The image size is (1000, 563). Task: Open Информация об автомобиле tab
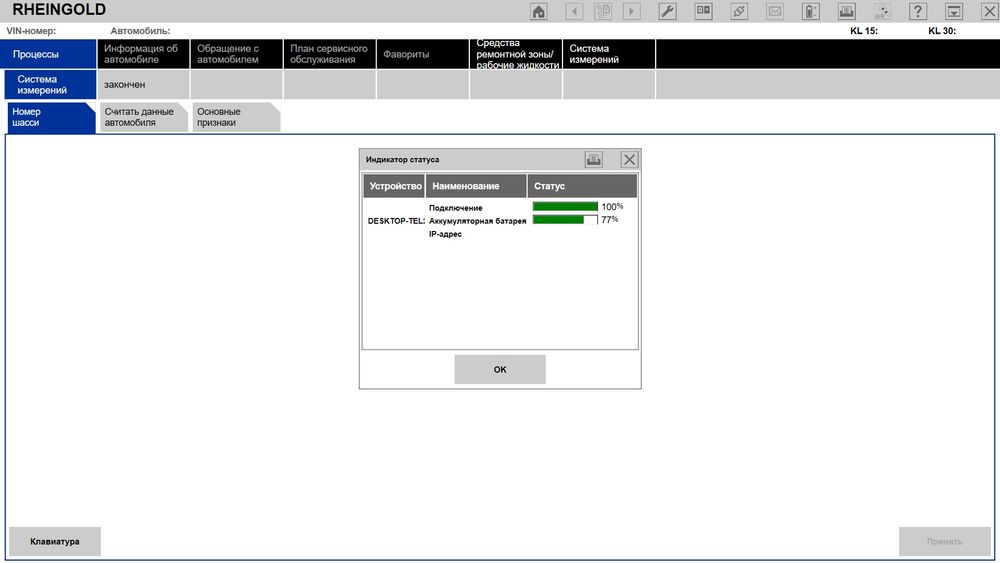(x=143, y=54)
